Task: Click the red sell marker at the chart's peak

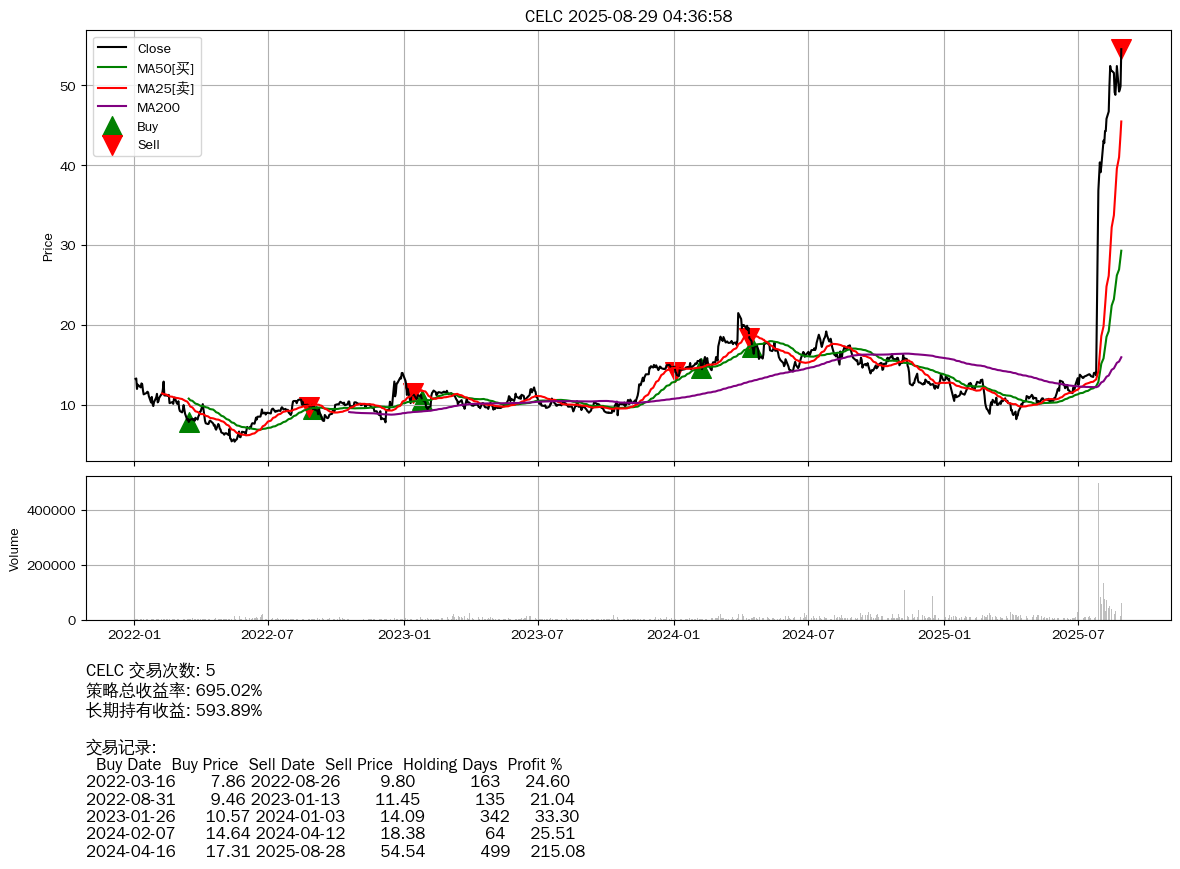Action: pos(1121,49)
